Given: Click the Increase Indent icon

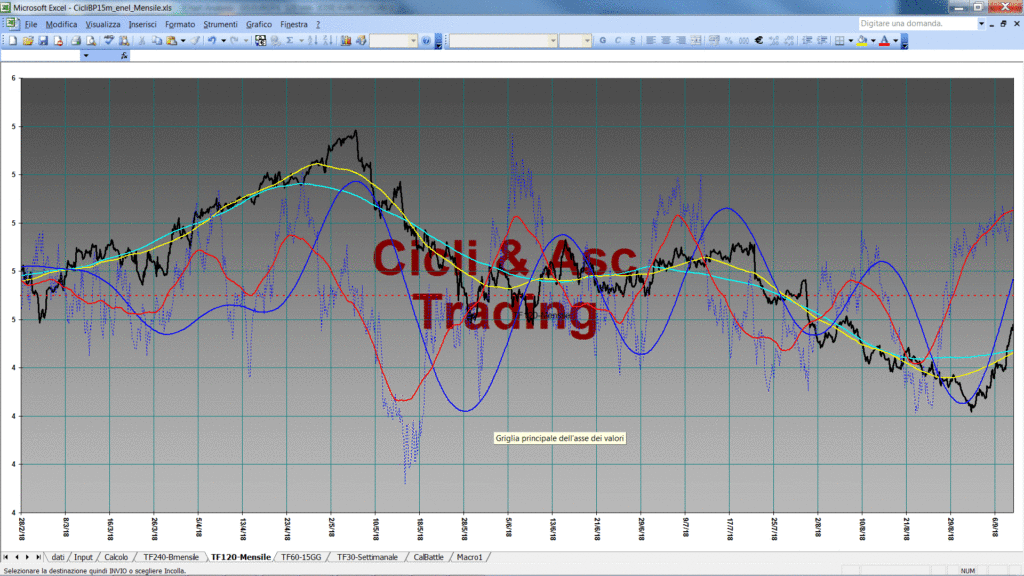Looking at the screenshot, I should pyautogui.click(x=822, y=40).
